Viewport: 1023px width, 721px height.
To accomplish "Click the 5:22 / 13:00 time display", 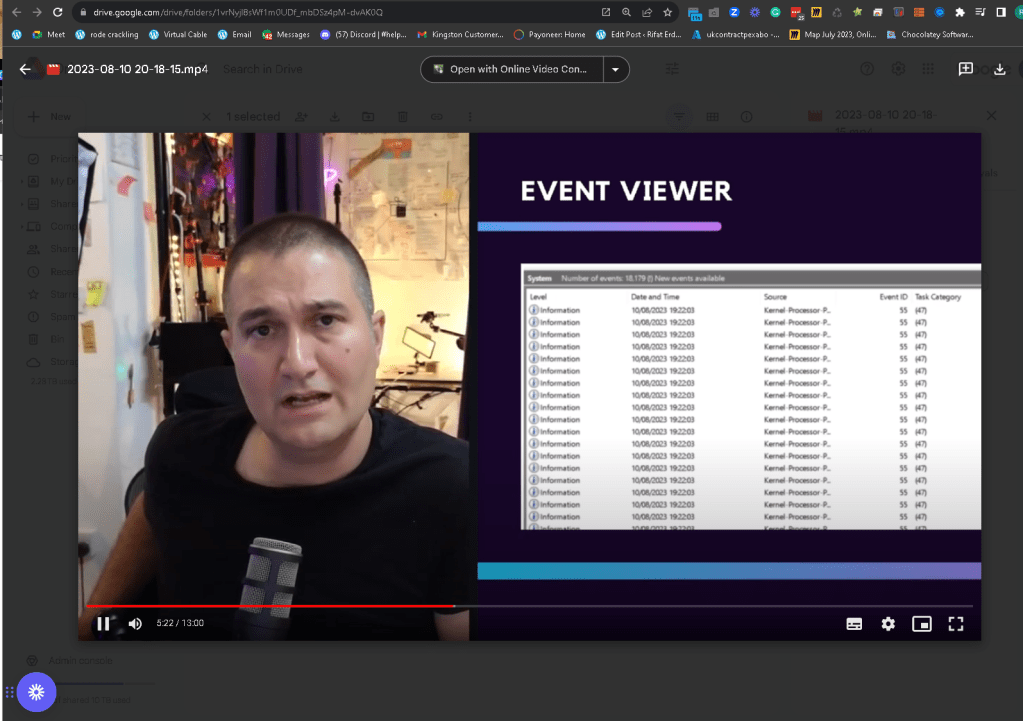I will pyautogui.click(x=180, y=623).
